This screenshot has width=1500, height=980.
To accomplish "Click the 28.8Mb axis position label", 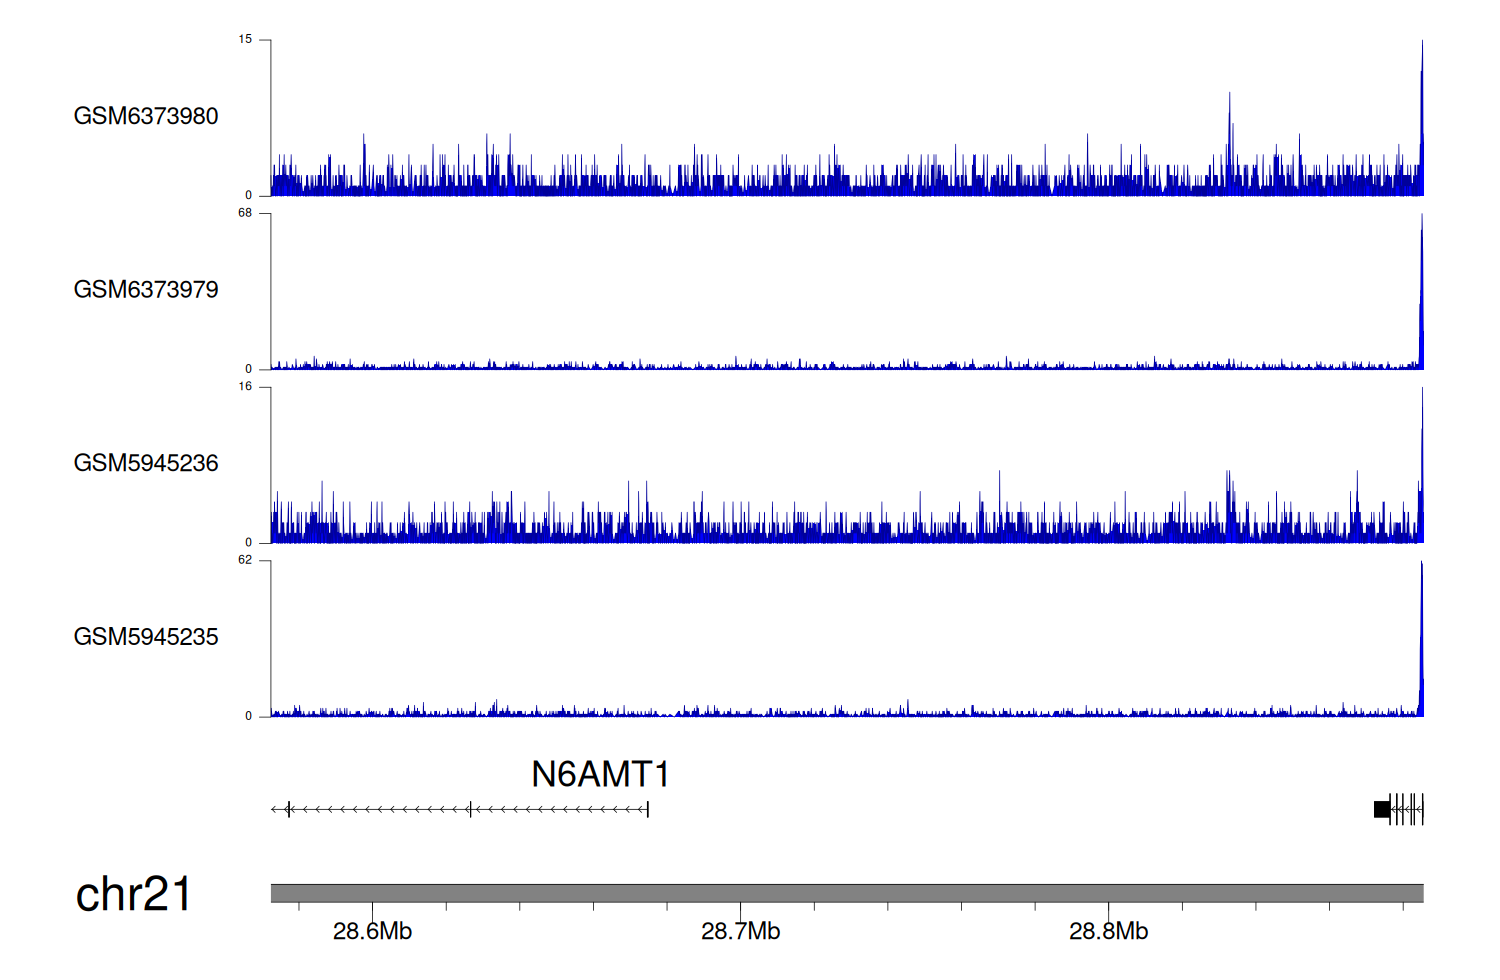I will 1108,932.
